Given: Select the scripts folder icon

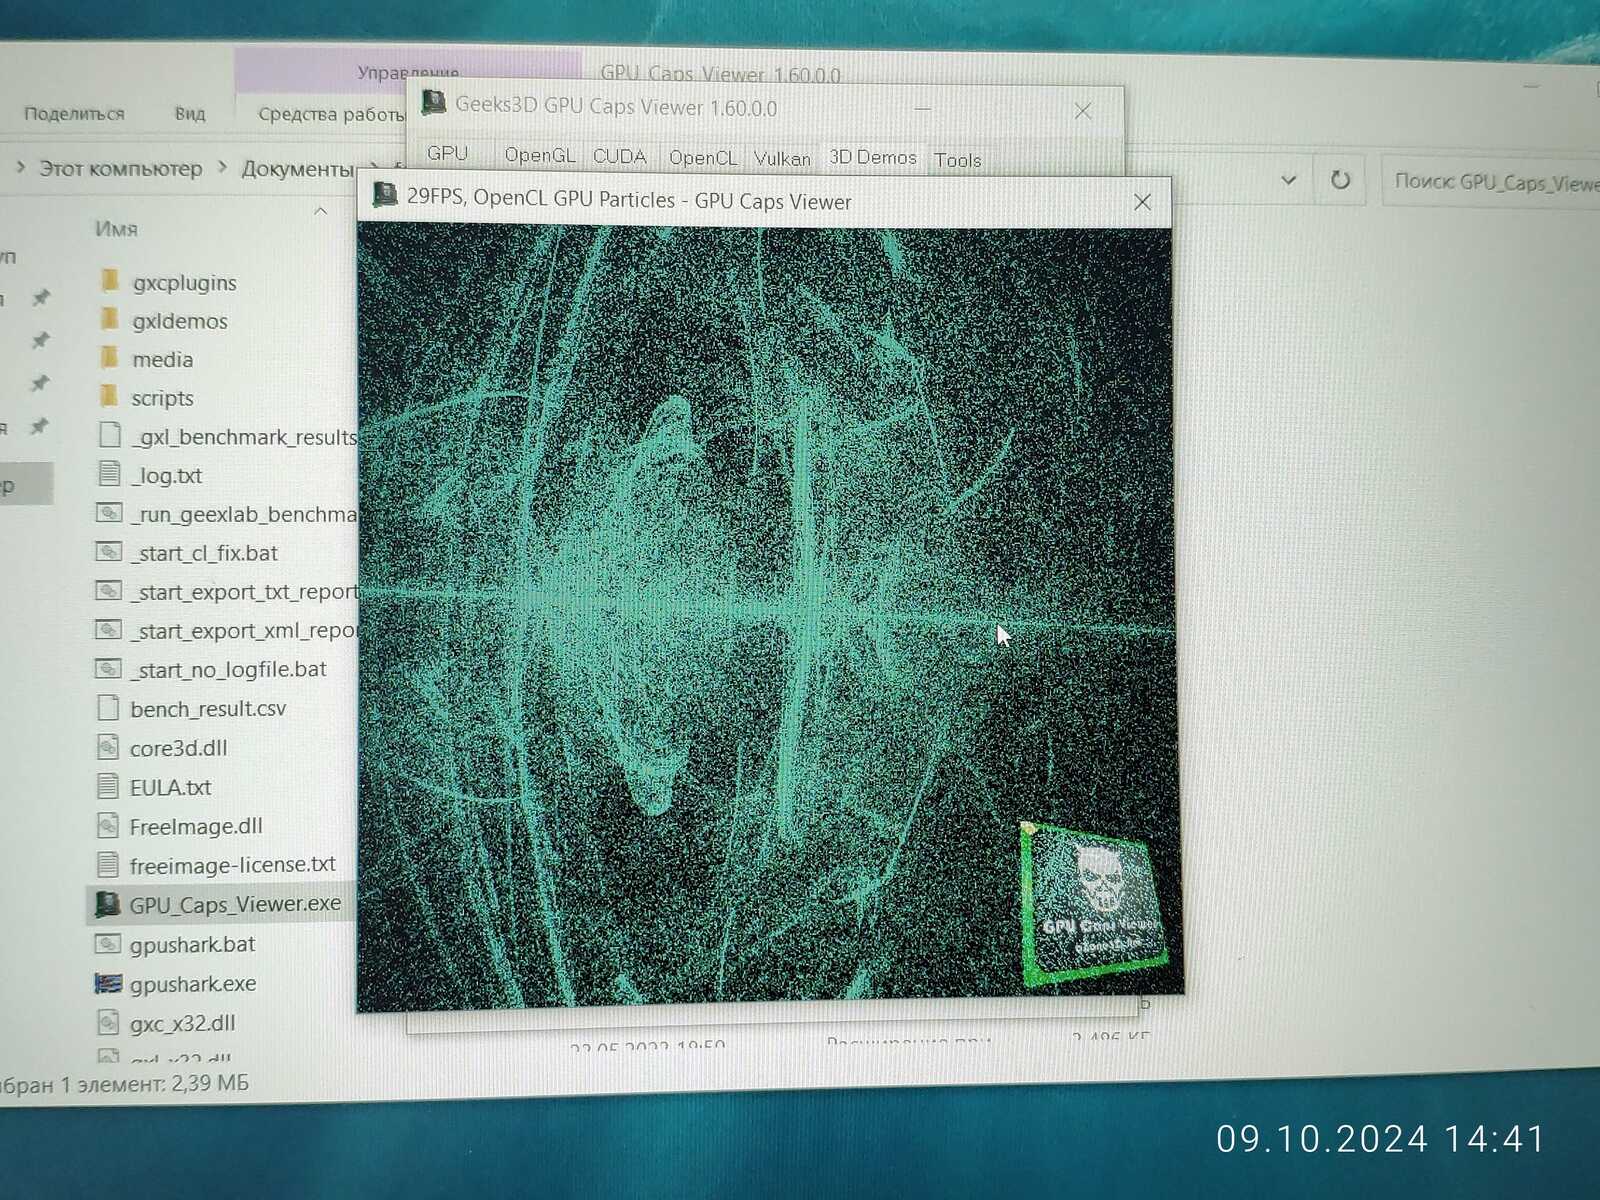Looking at the screenshot, I should (x=110, y=396).
